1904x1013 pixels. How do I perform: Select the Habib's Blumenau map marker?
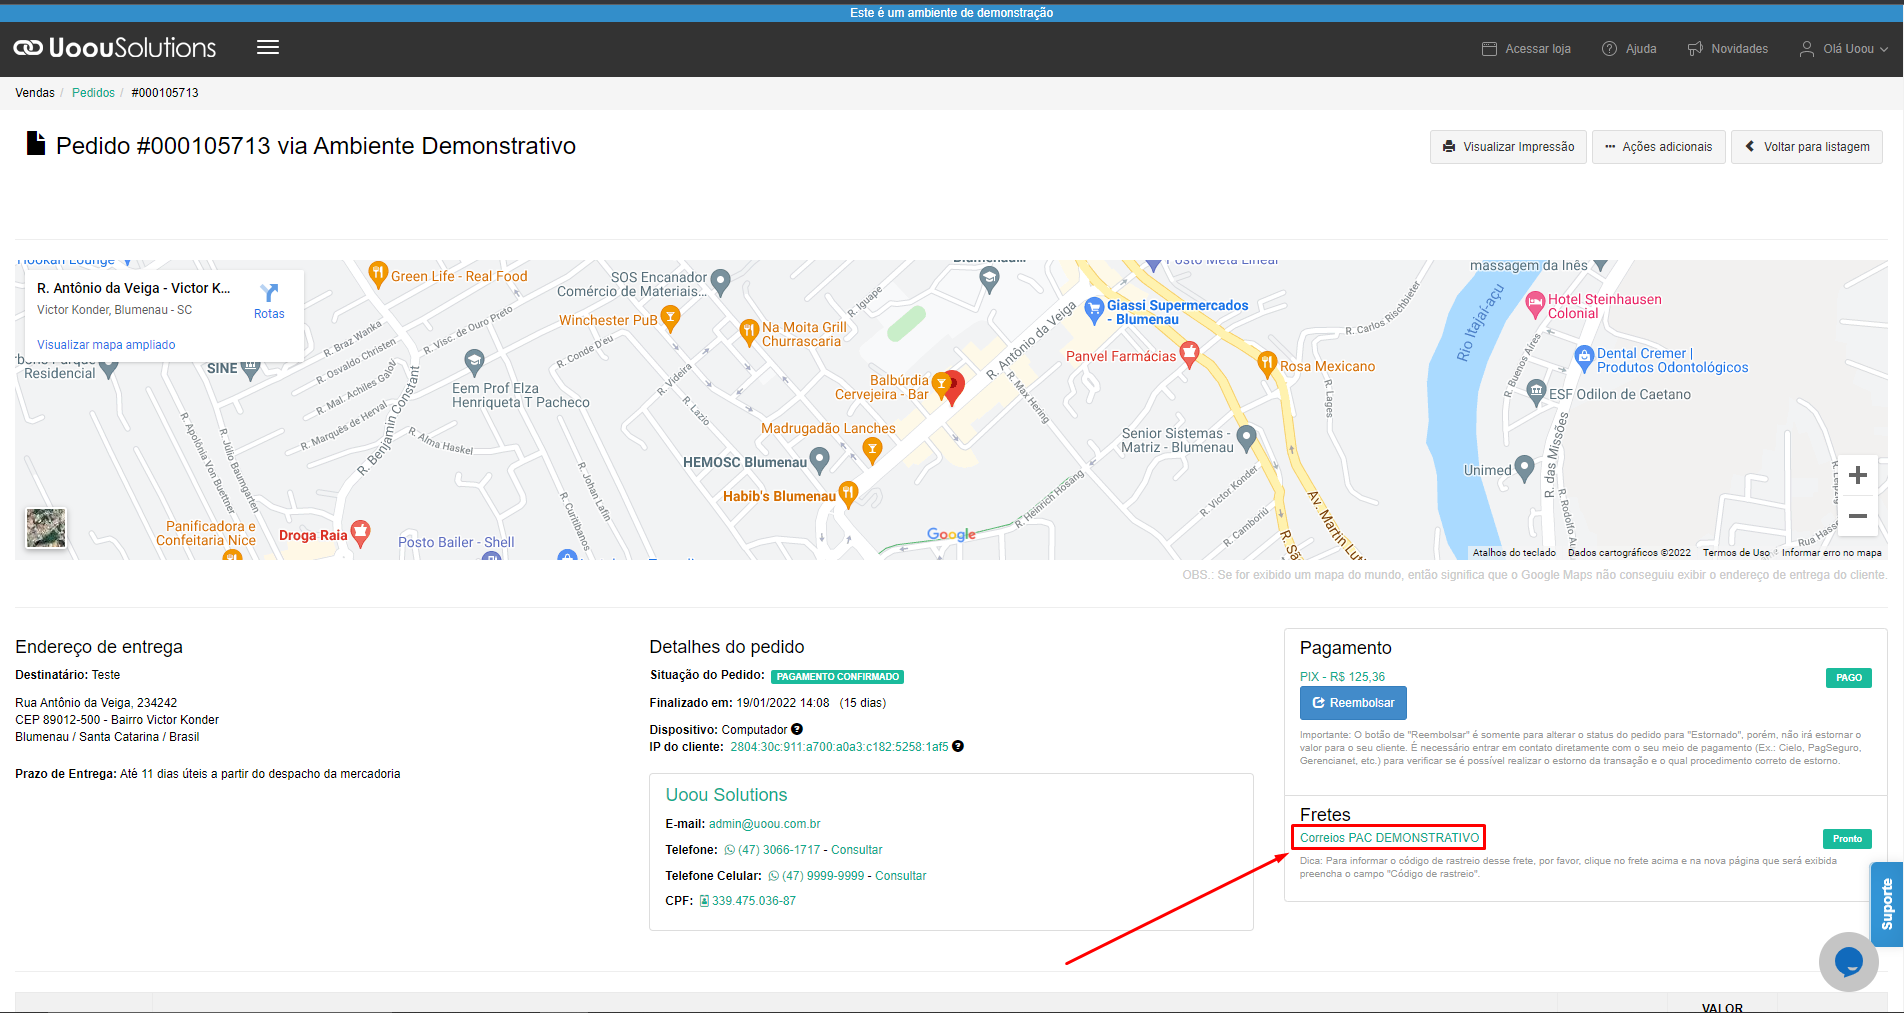pos(848,493)
